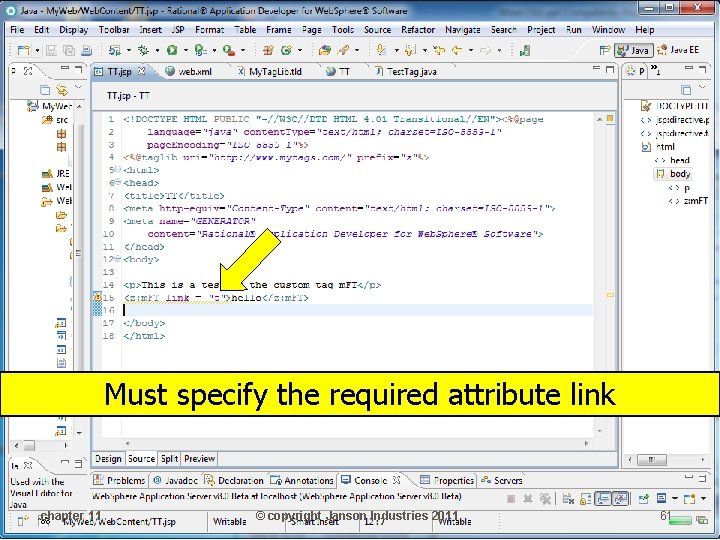Click the Open Type folder icon
The width and height of the screenshot is (720, 540).
point(325,50)
